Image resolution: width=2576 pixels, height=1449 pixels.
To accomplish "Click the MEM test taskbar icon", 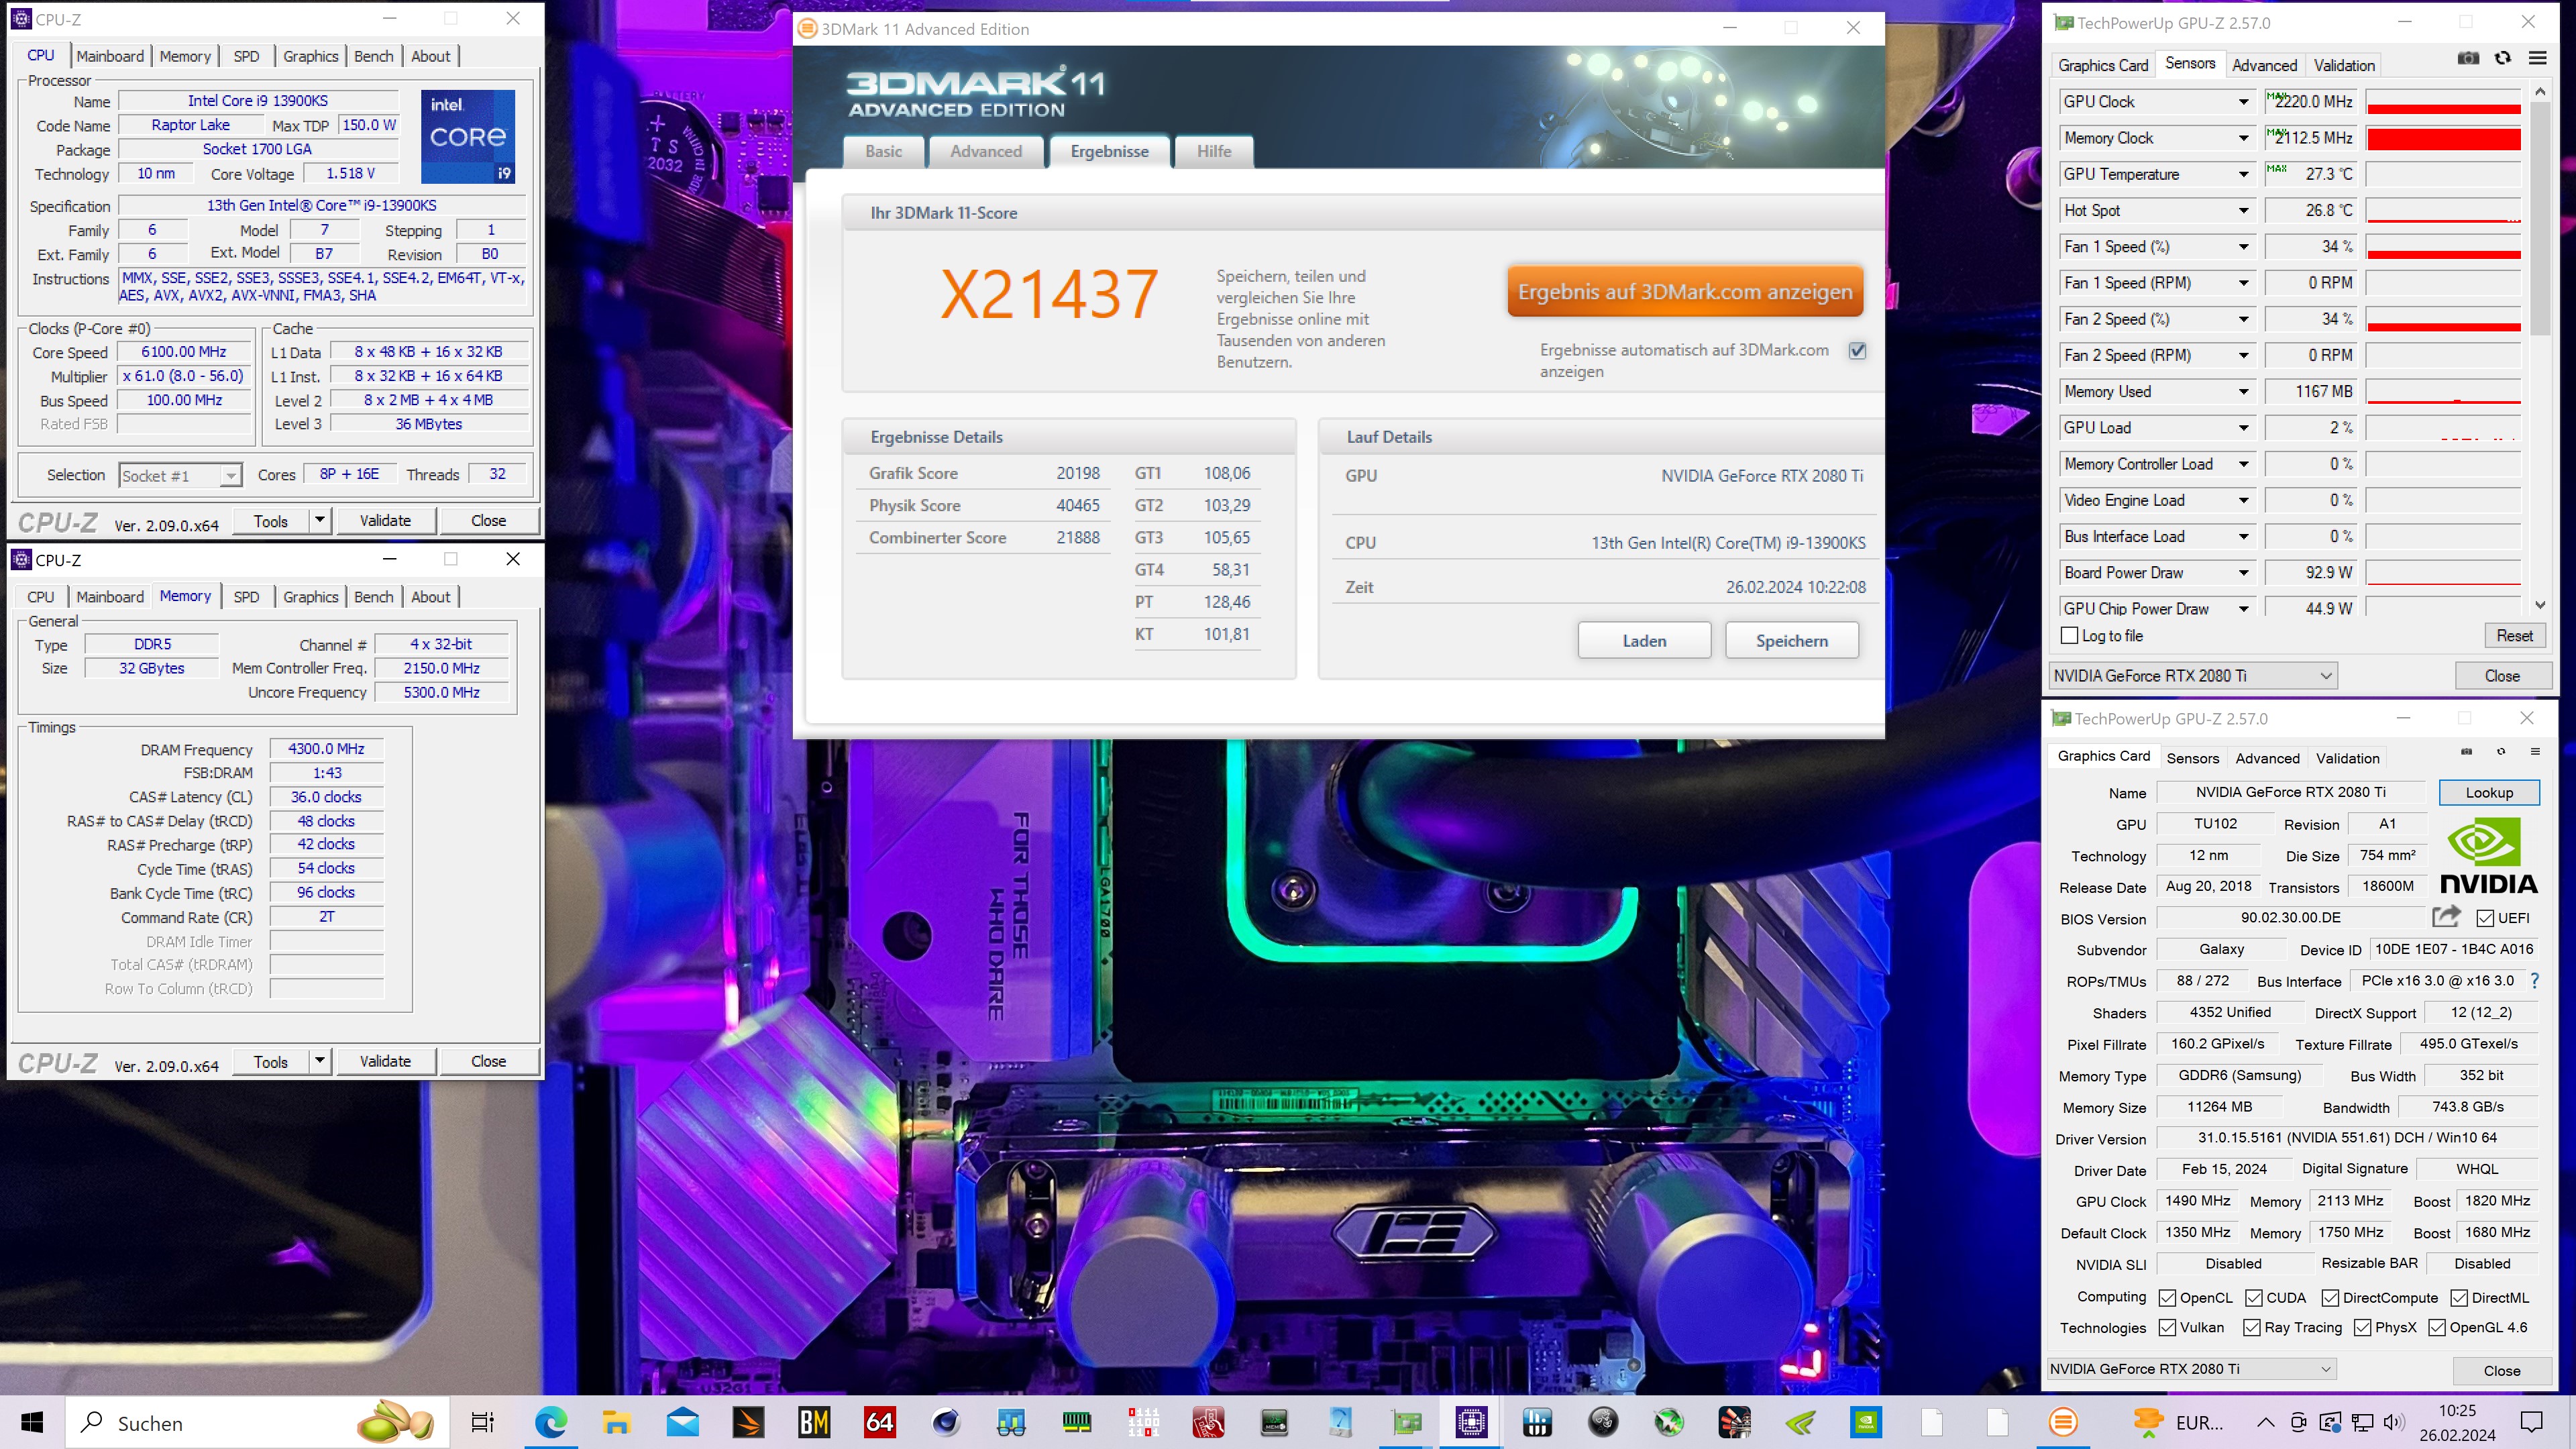I will [1274, 1422].
